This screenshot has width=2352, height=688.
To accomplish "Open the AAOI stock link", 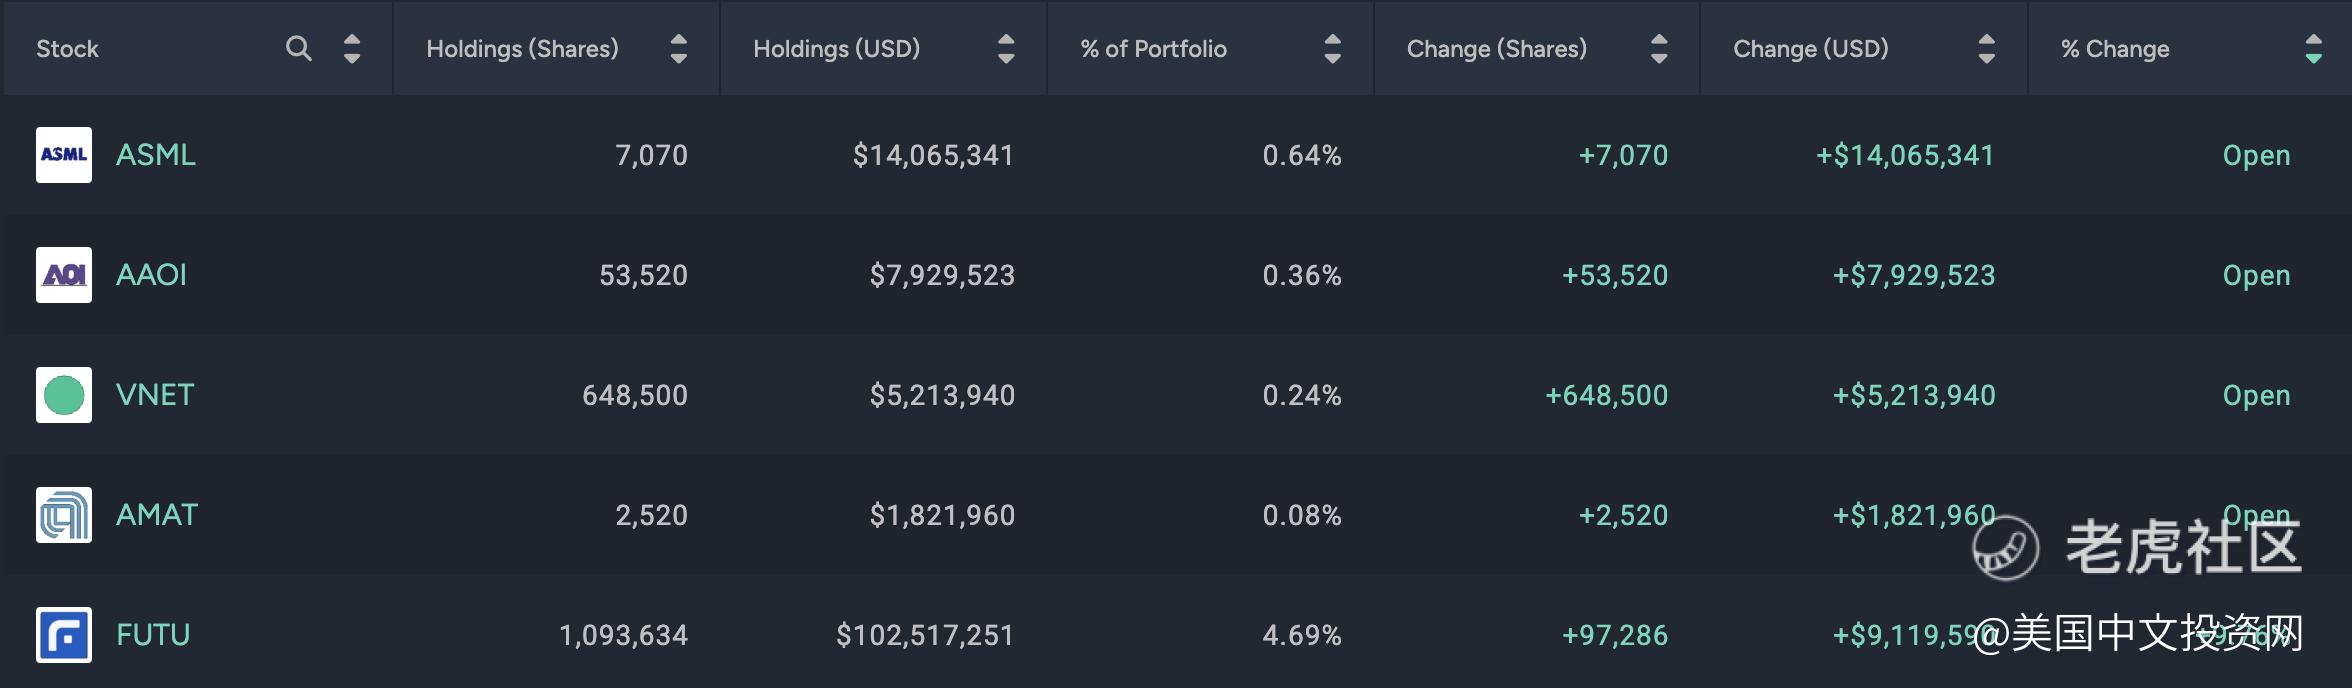I will (151, 275).
